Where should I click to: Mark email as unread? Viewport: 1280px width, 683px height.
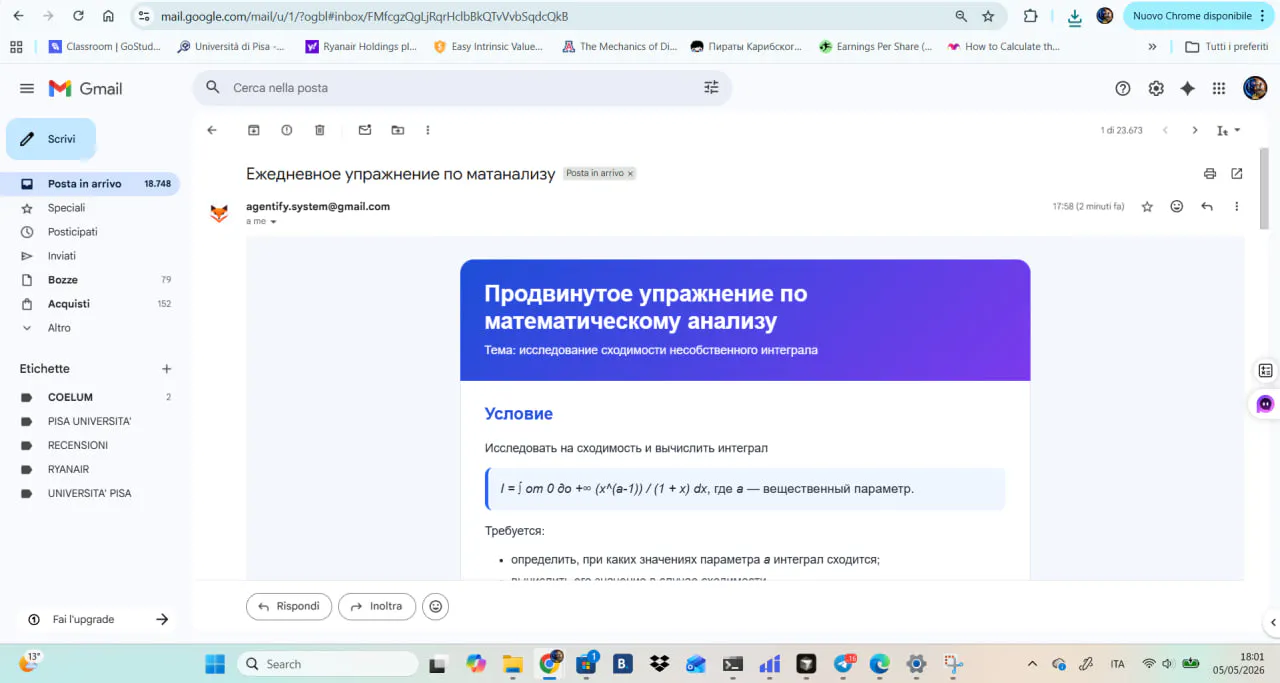365,130
